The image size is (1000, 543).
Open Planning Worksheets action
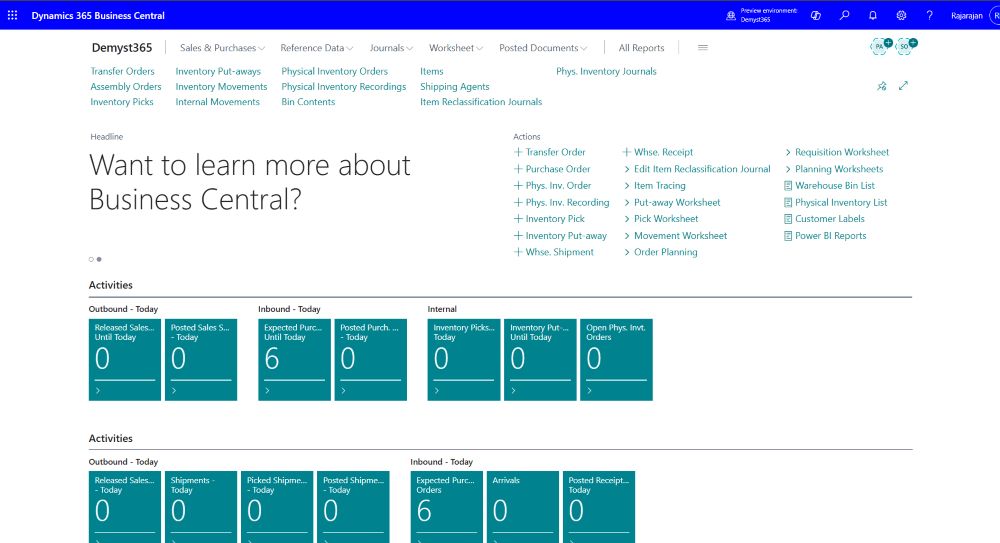pos(839,169)
